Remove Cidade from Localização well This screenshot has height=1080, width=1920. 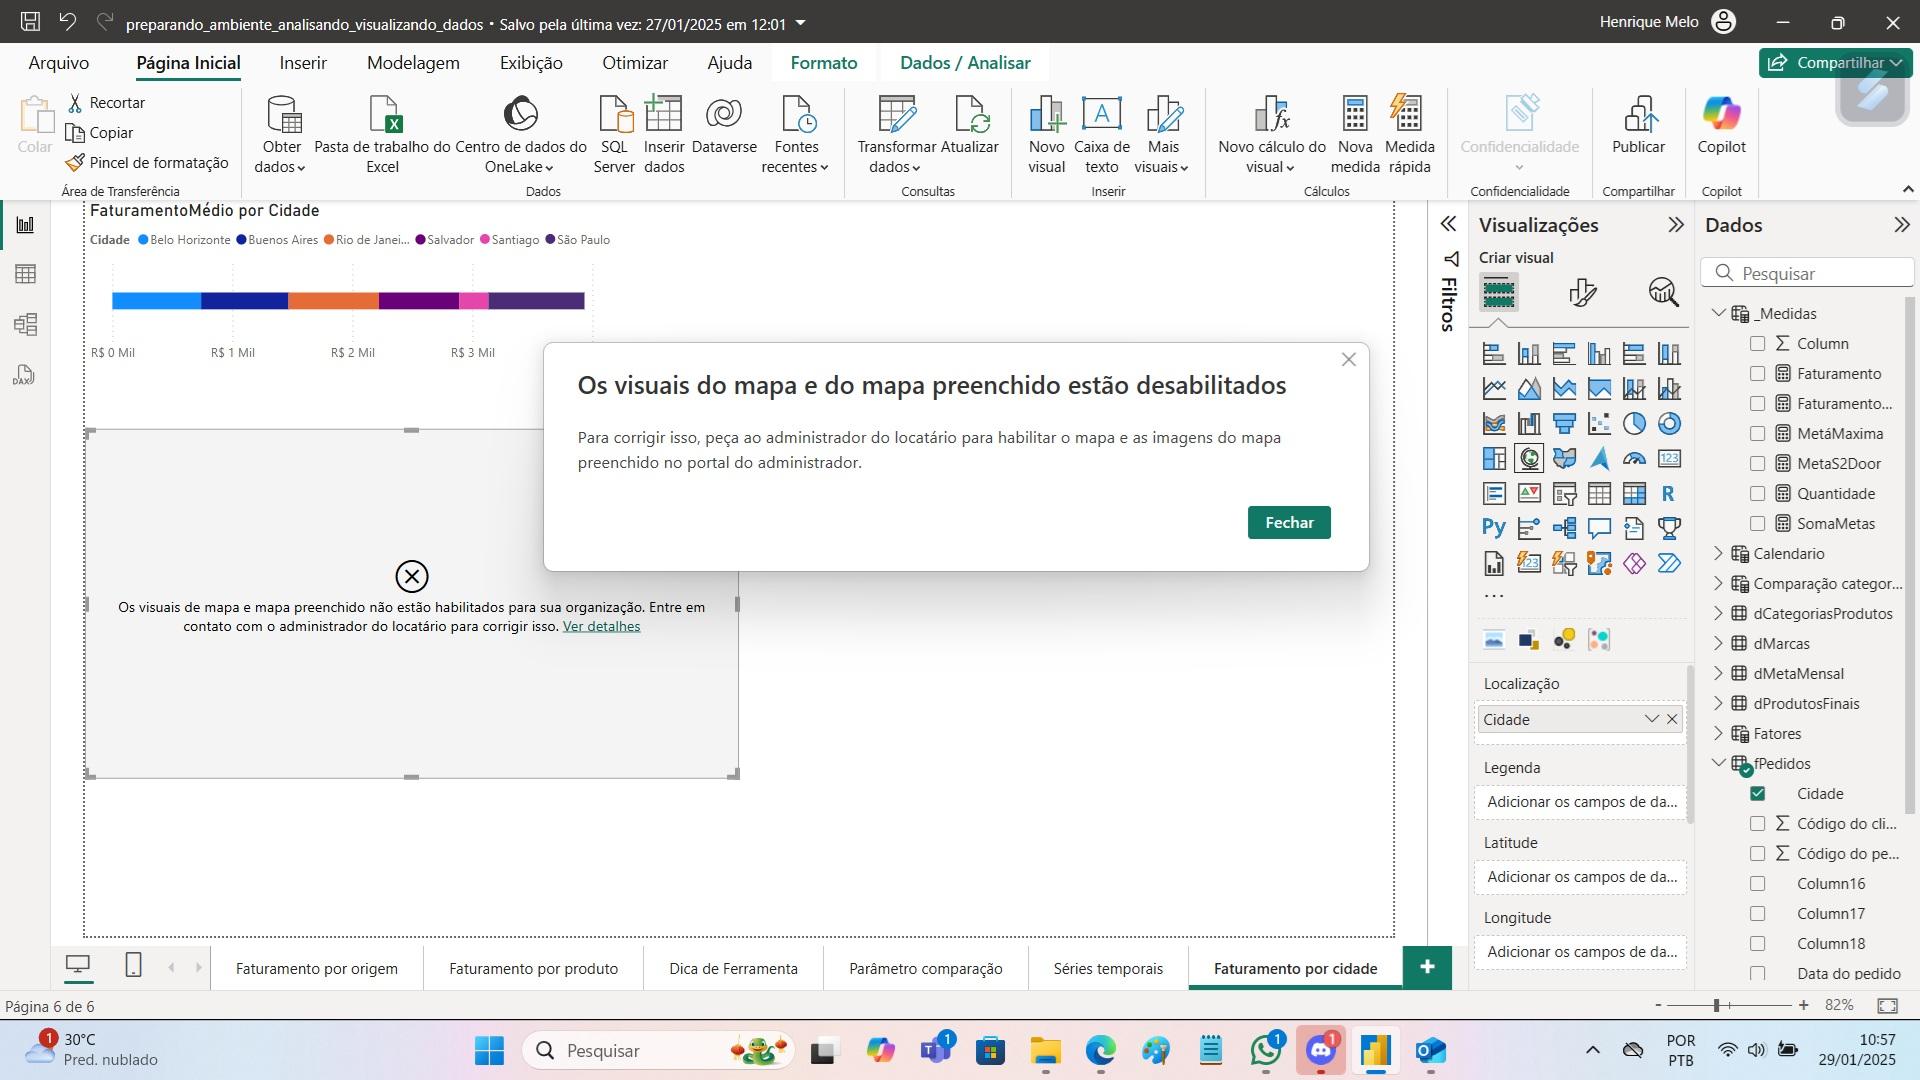pyautogui.click(x=1671, y=719)
